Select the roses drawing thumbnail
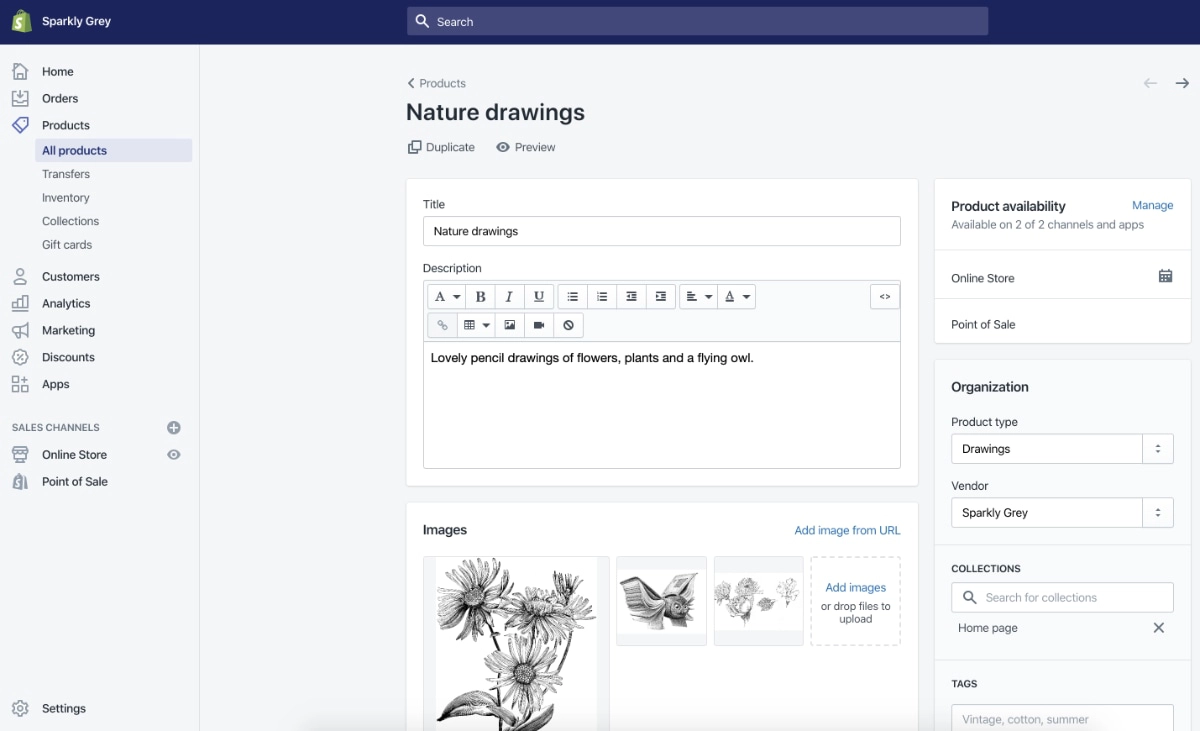 pyautogui.click(x=759, y=601)
